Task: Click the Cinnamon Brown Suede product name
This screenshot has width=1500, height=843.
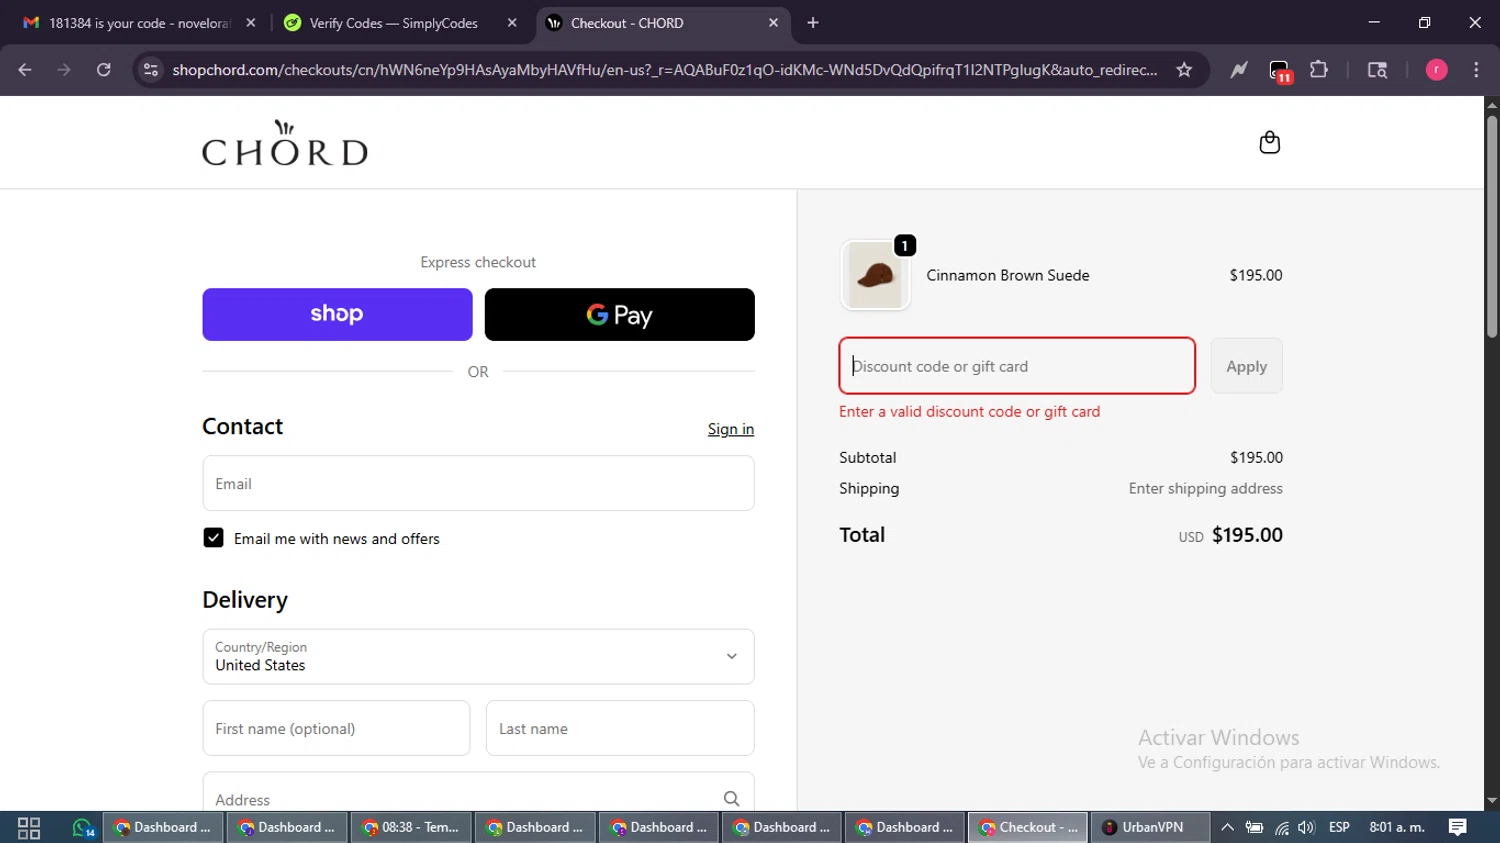Action: 1008,275
